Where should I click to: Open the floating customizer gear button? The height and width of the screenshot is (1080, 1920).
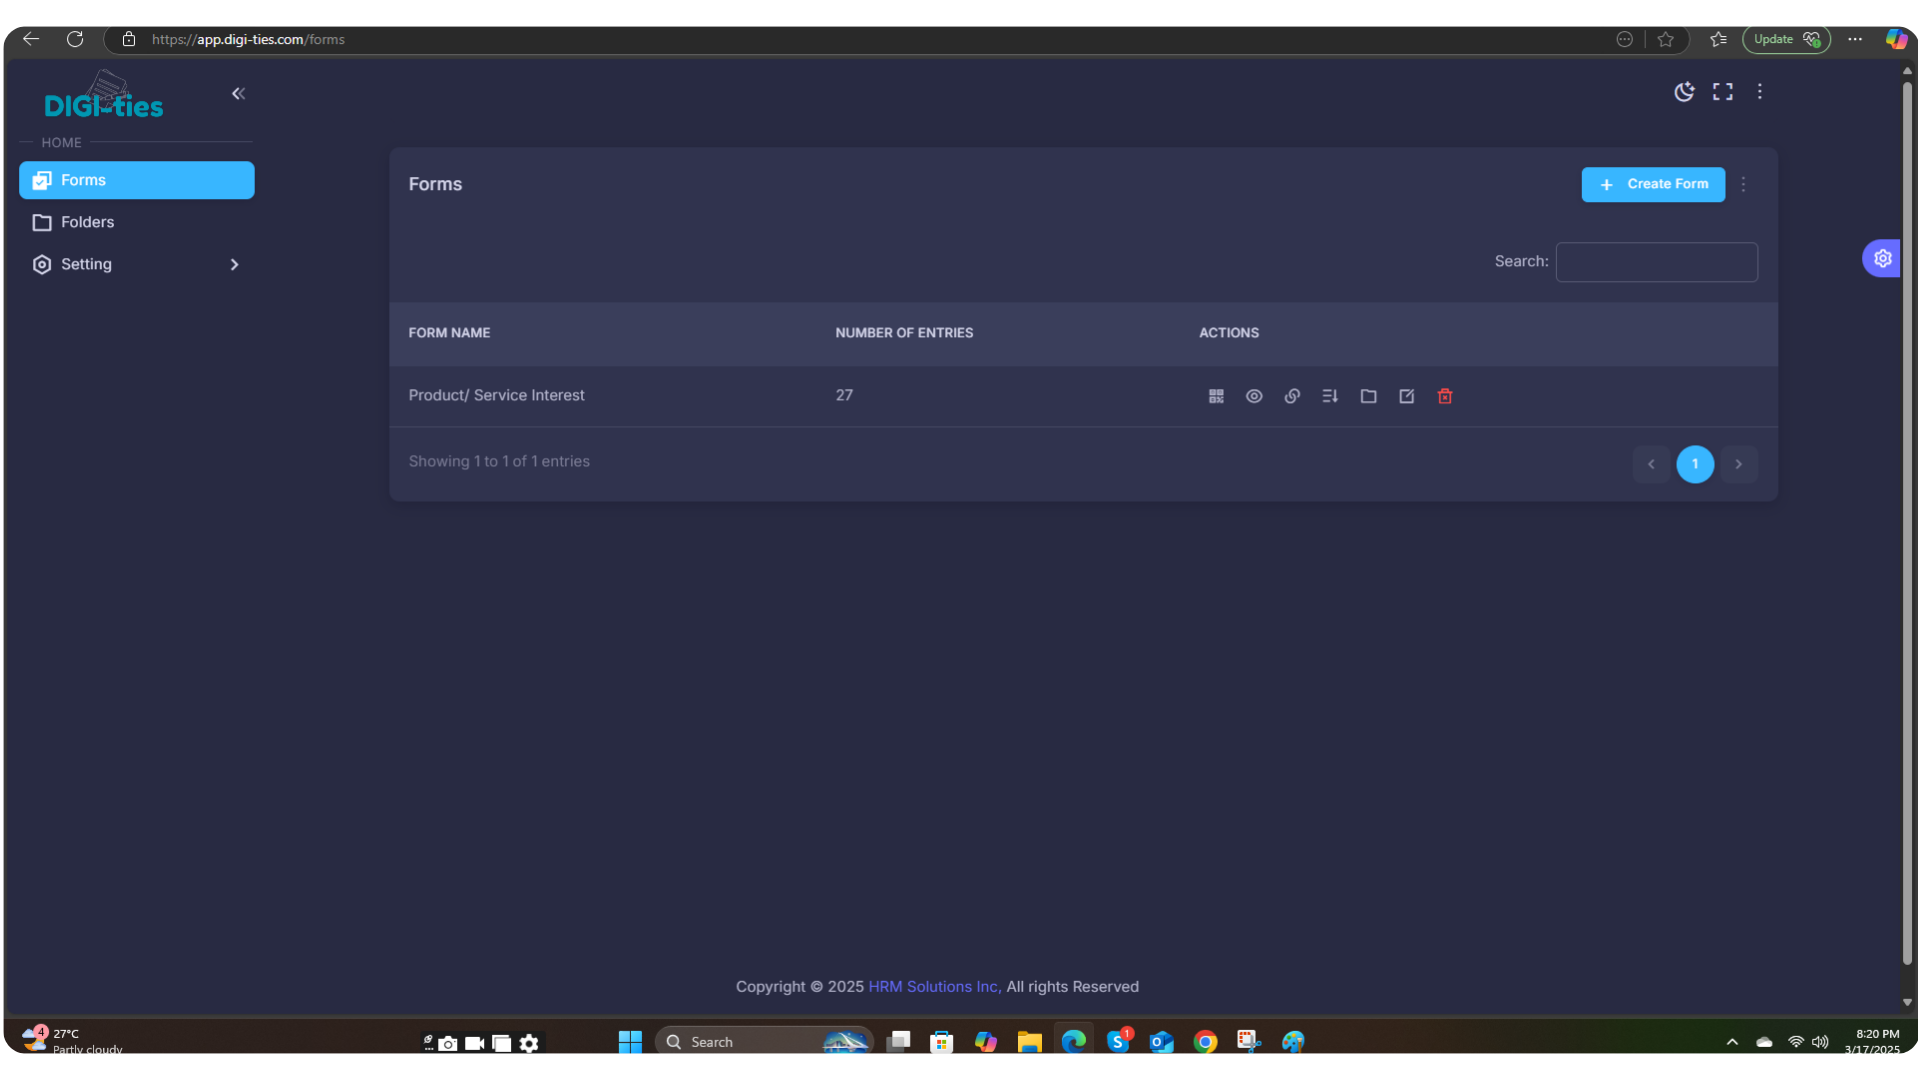pyautogui.click(x=1882, y=259)
